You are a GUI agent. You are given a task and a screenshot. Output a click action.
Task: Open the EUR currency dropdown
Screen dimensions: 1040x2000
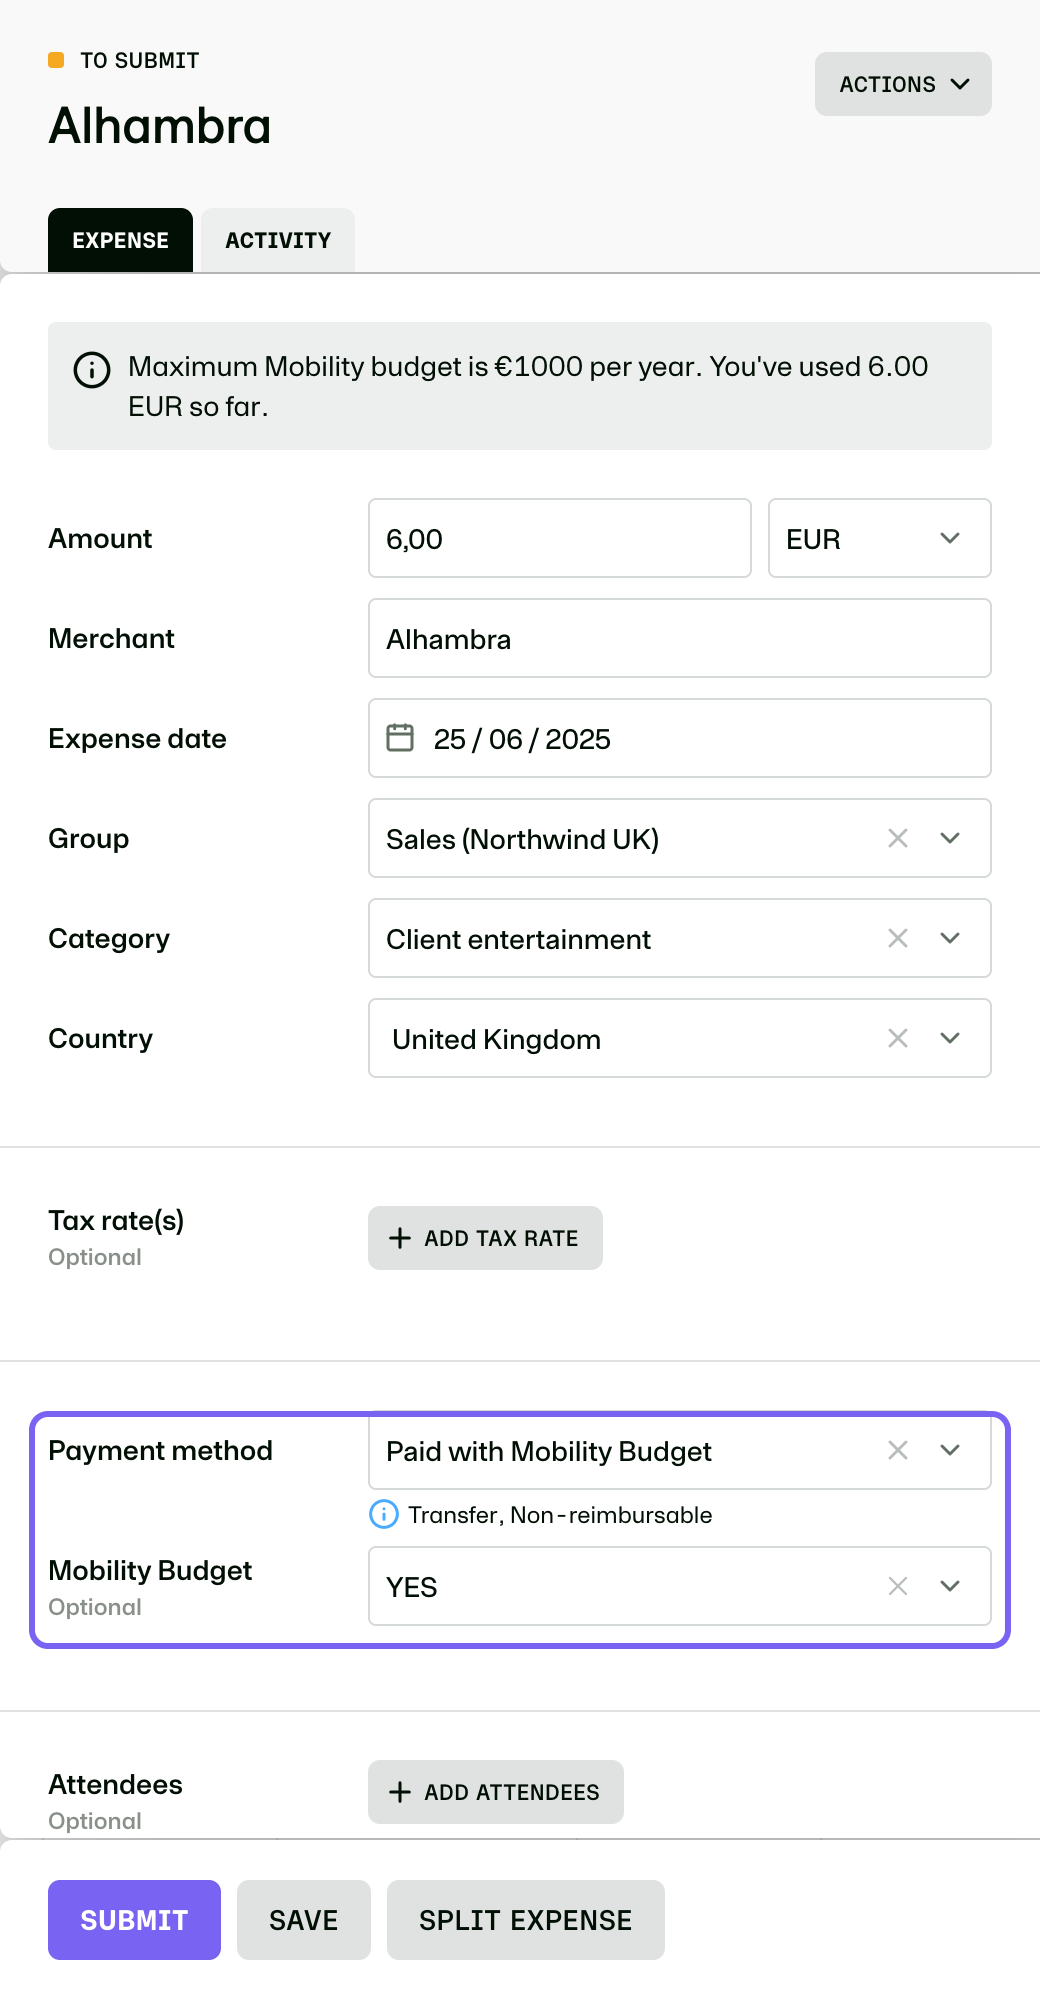click(880, 538)
